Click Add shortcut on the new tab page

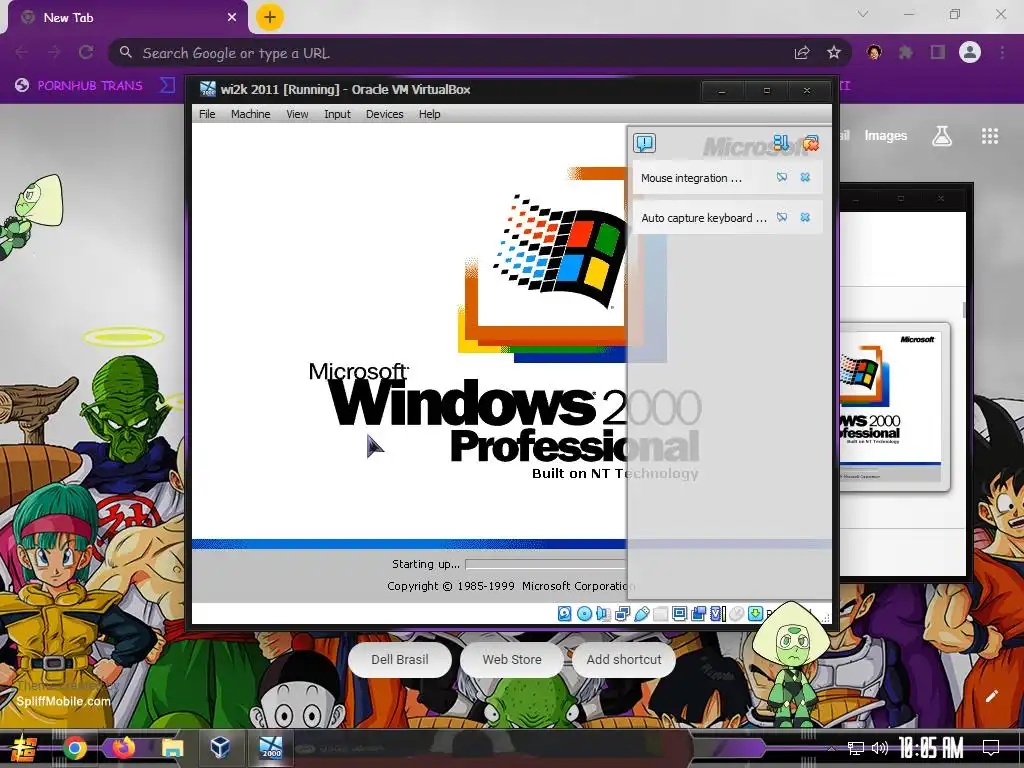click(x=624, y=660)
